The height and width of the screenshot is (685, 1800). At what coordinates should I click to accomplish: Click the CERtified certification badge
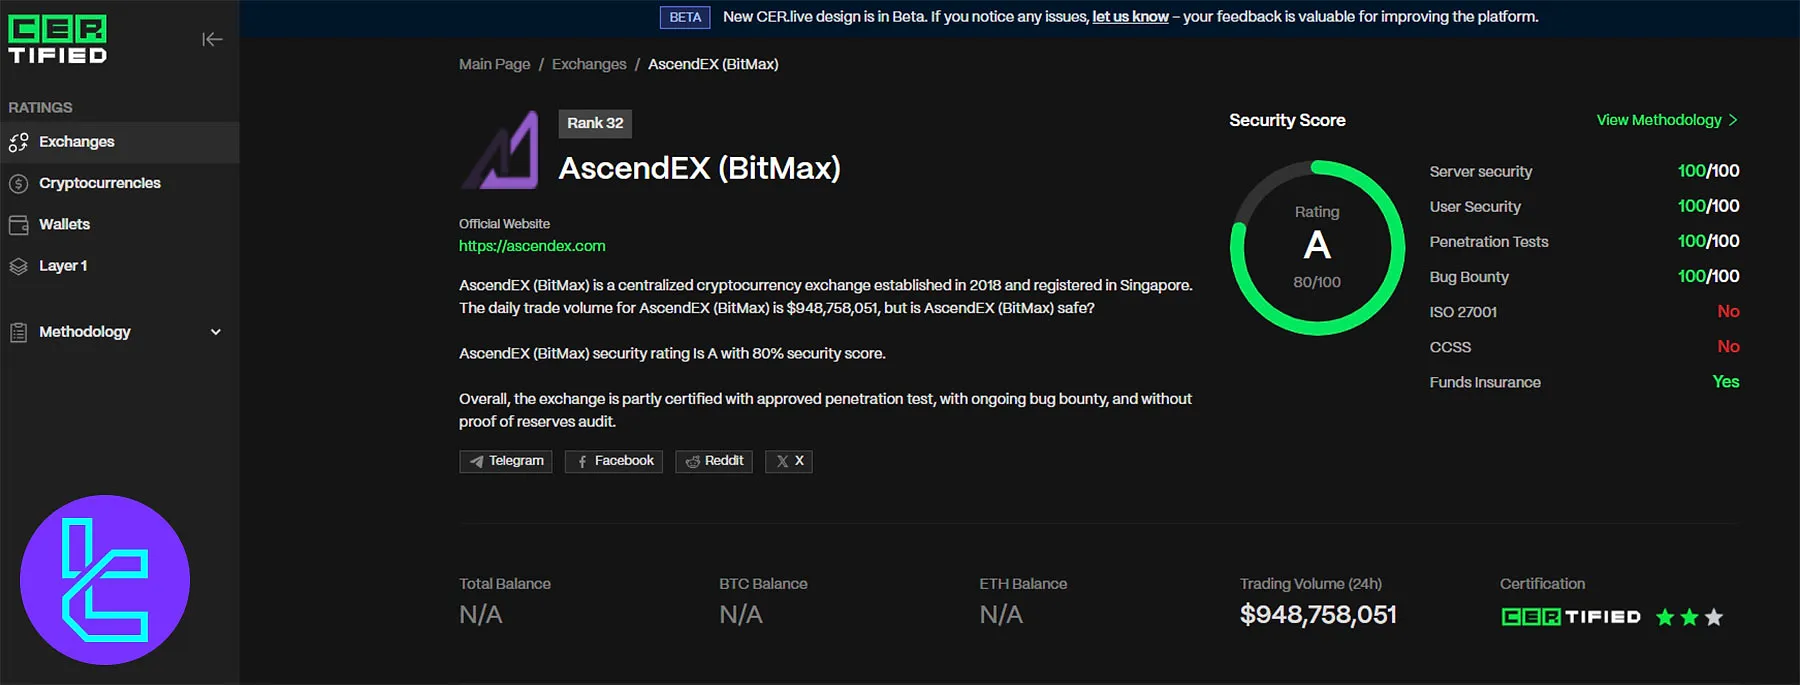coord(1571,617)
